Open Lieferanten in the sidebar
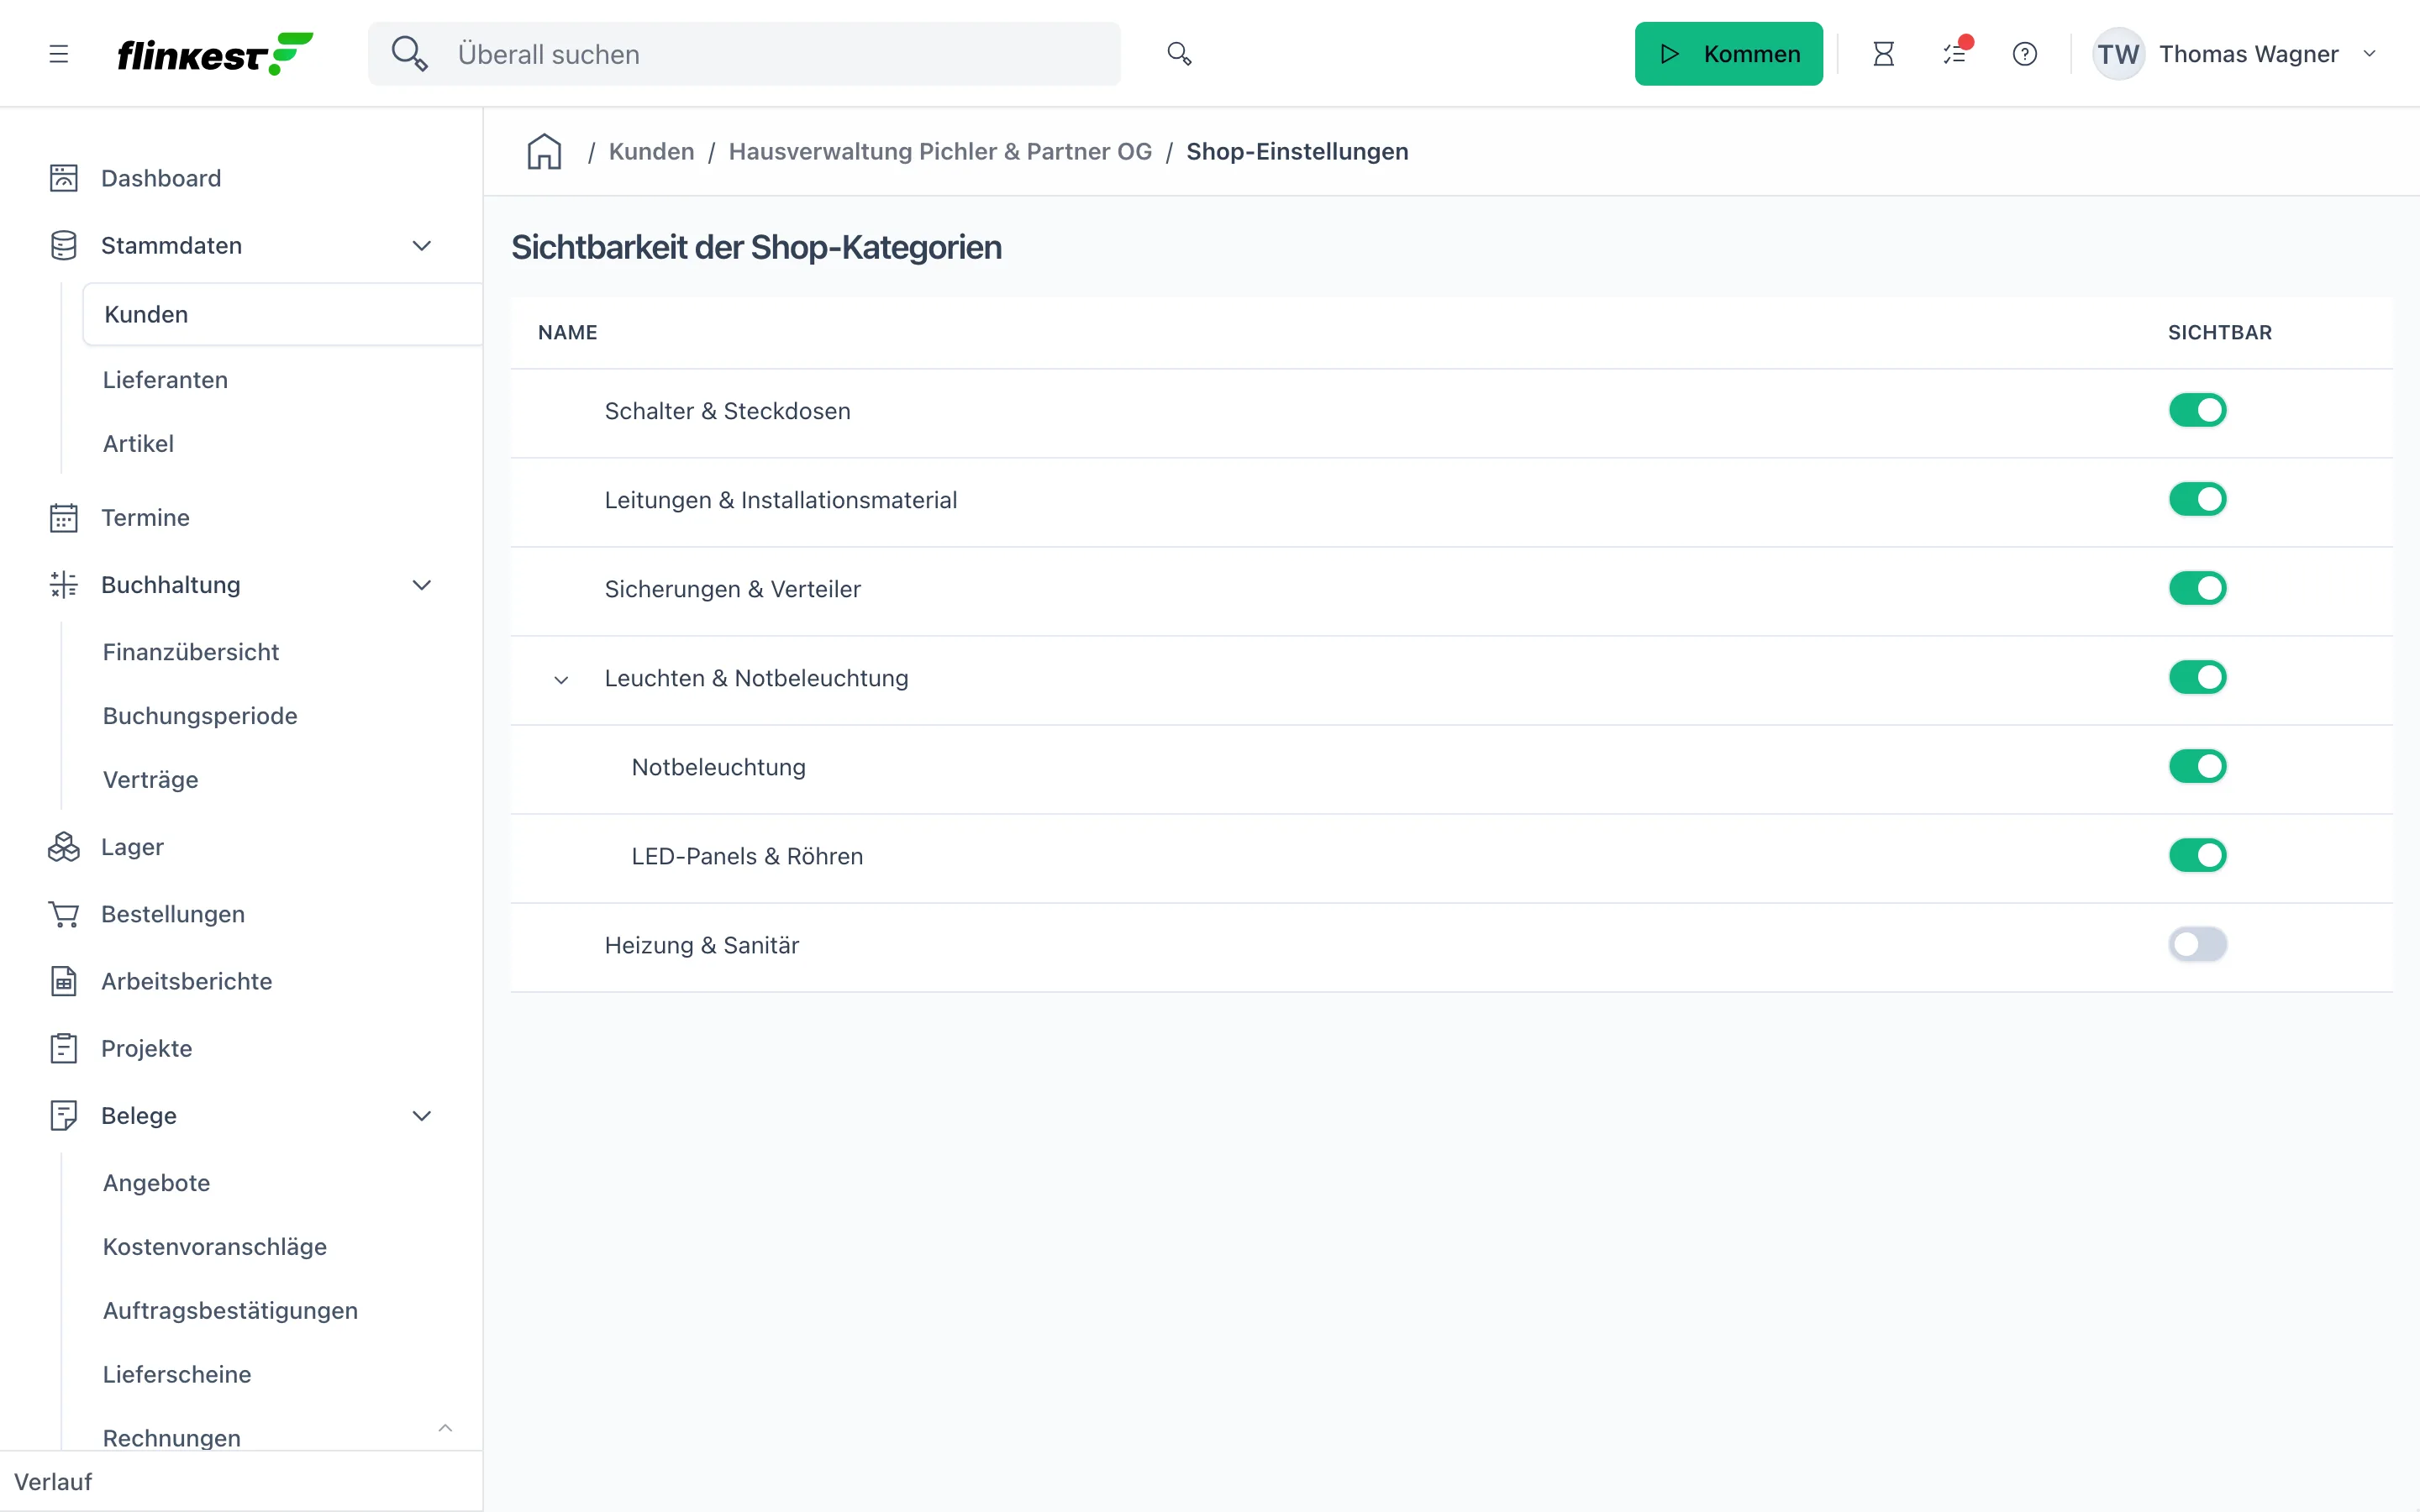The width and height of the screenshot is (2420, 1512). tap(166, 380)
